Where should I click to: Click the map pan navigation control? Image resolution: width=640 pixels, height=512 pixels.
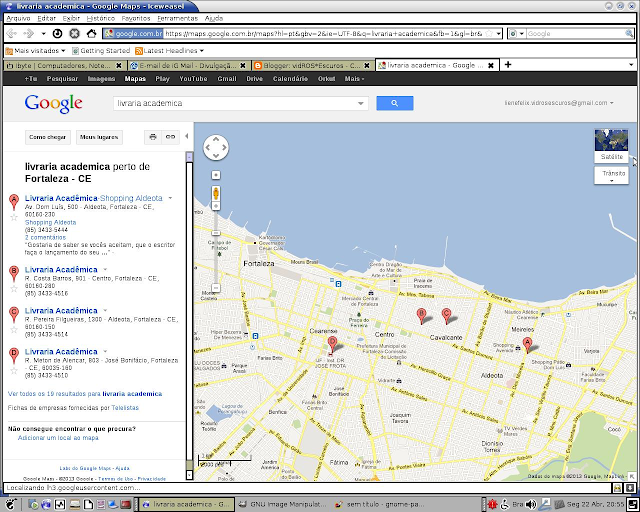(216, 147)
